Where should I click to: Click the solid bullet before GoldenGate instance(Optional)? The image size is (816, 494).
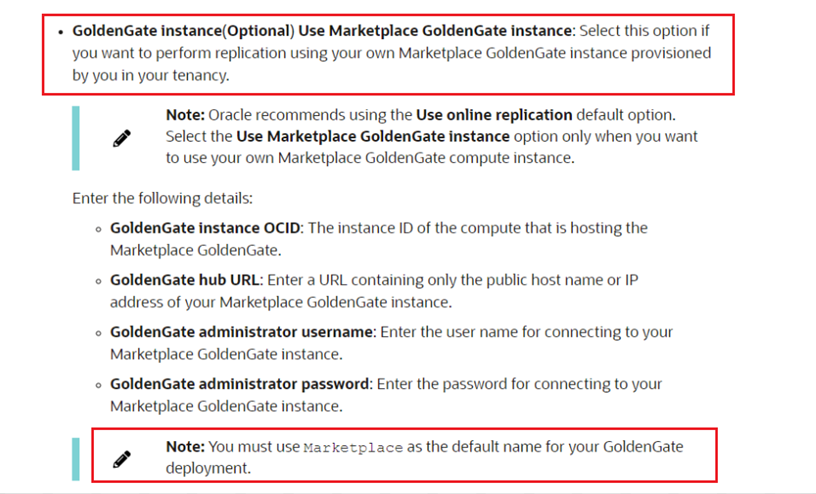point(61,32)
